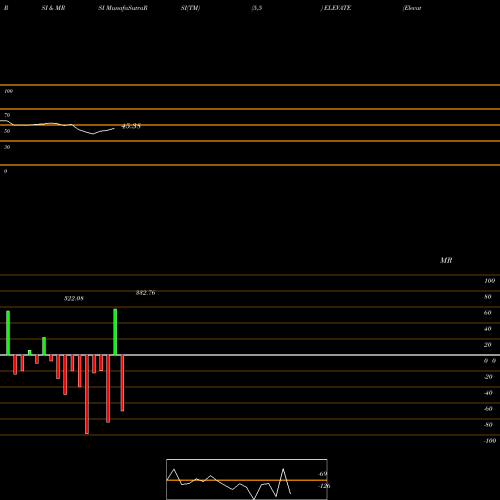Click the '60' MR axis label
500x500 pixels.
(488, 313)
